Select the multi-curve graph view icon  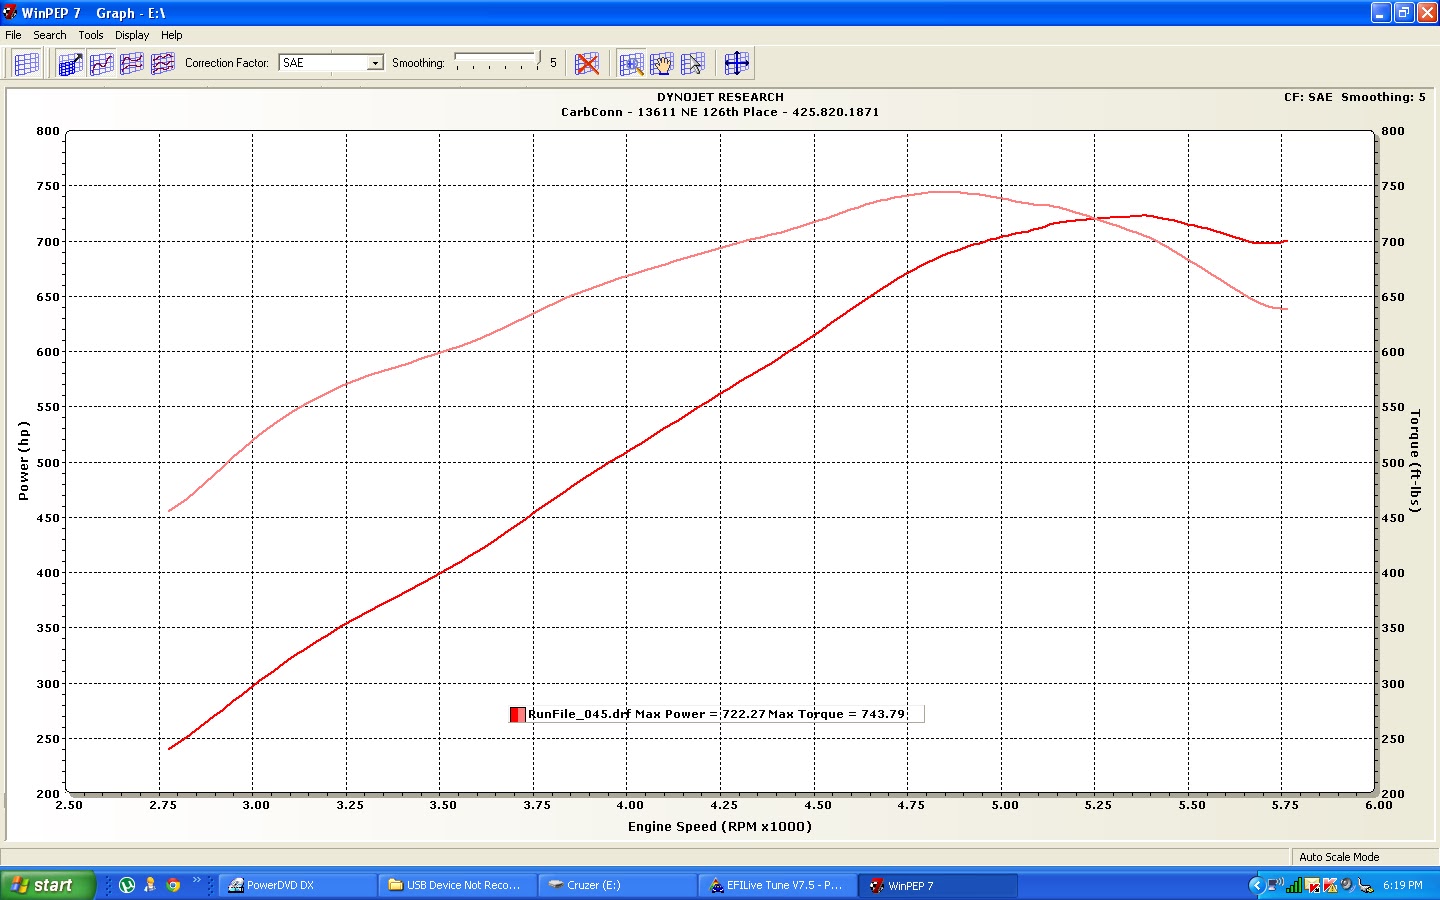tap(162, 64)
